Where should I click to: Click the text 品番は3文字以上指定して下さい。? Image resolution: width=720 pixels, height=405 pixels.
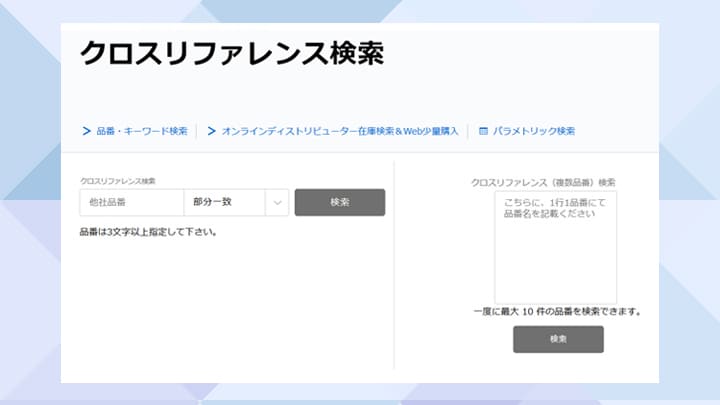pyautogui.click(x=148, y=232)
